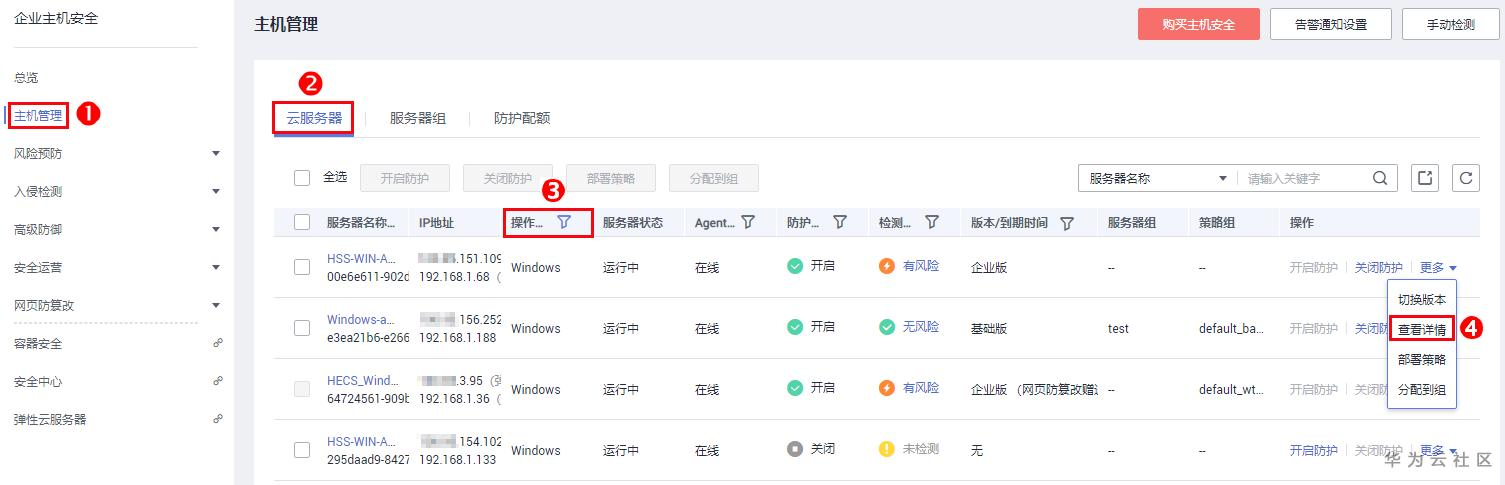Click the search magnifier icon

(x=1380, y=178)
